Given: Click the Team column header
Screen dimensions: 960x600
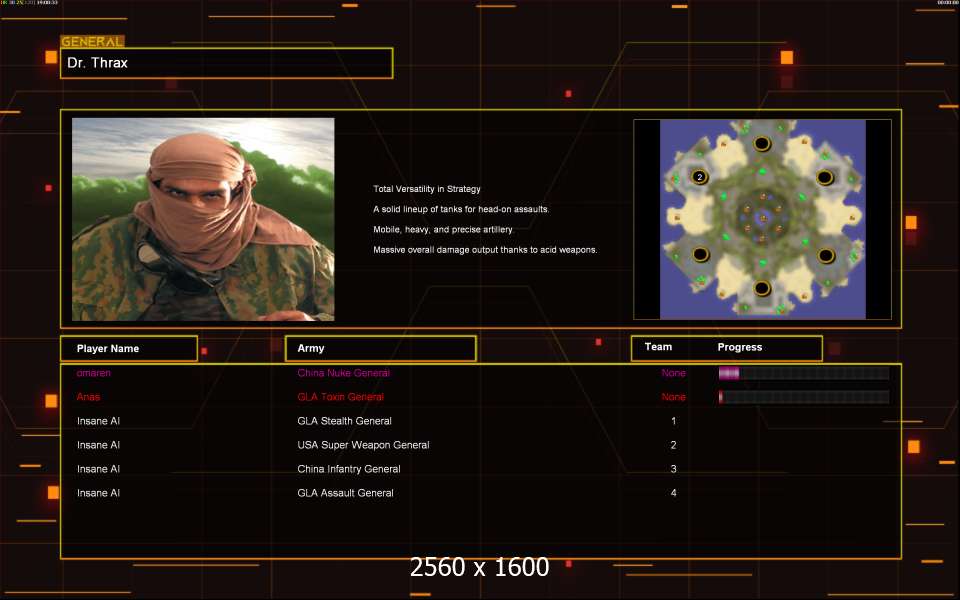Looking at the screenshot, I should pyautogui.click(x=658, y=347).
